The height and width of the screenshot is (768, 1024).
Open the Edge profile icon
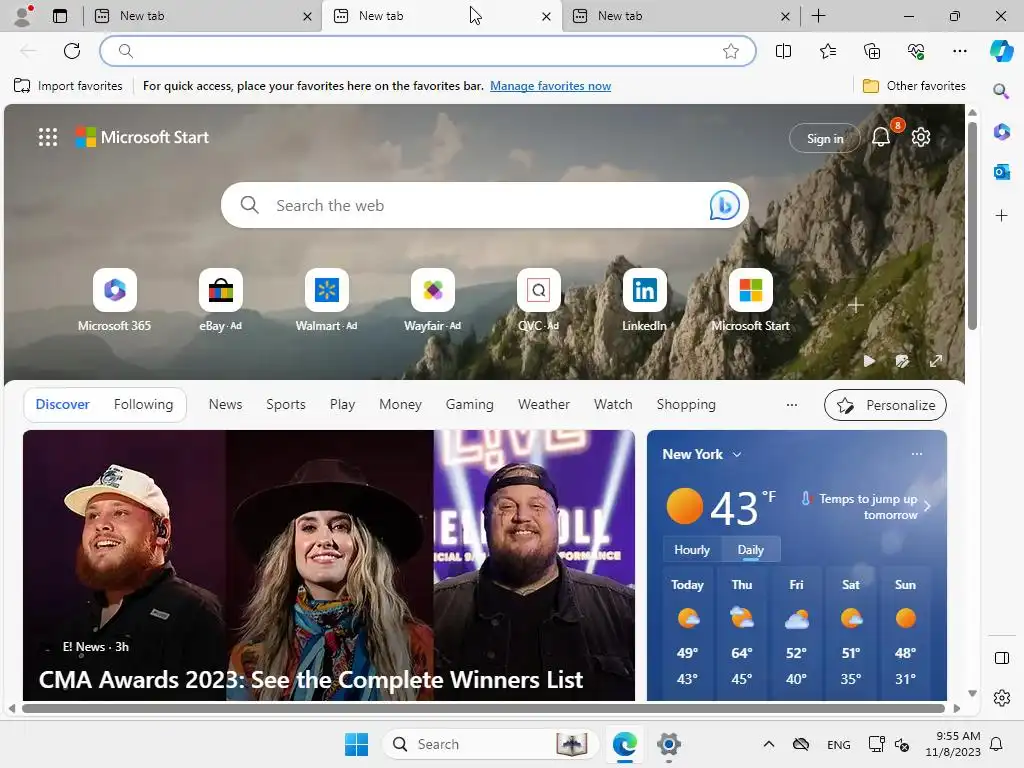(23, 16)
